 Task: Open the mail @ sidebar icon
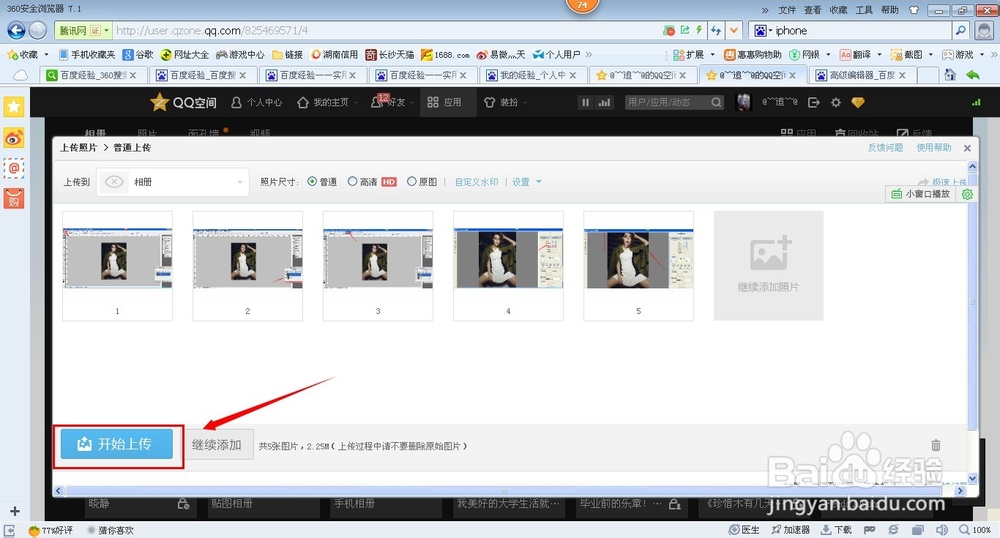pos(13,168)
